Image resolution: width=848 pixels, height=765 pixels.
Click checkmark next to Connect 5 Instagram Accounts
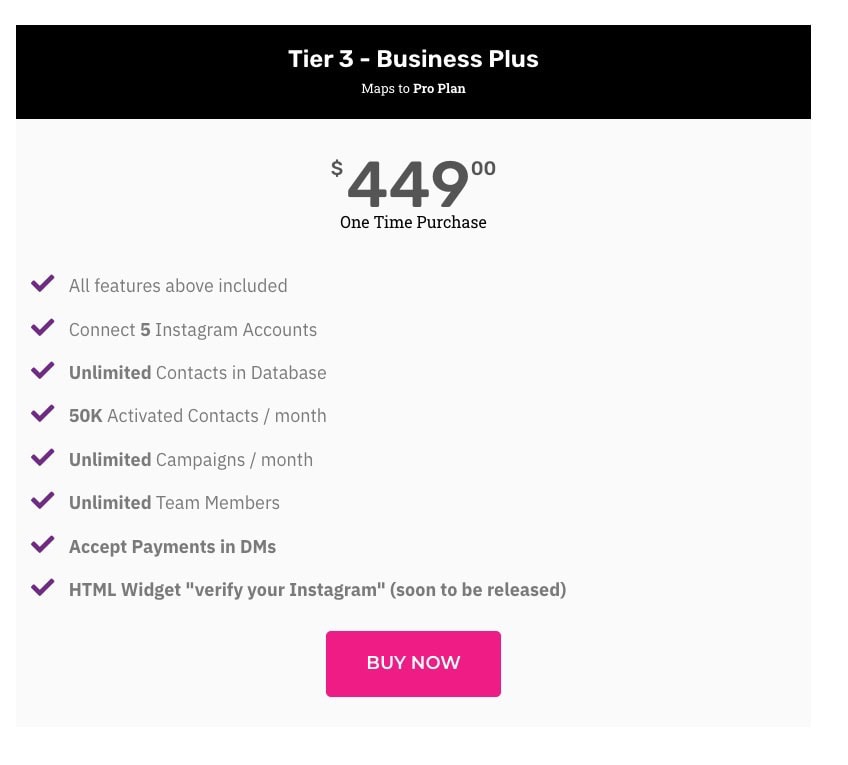point(43,327)
